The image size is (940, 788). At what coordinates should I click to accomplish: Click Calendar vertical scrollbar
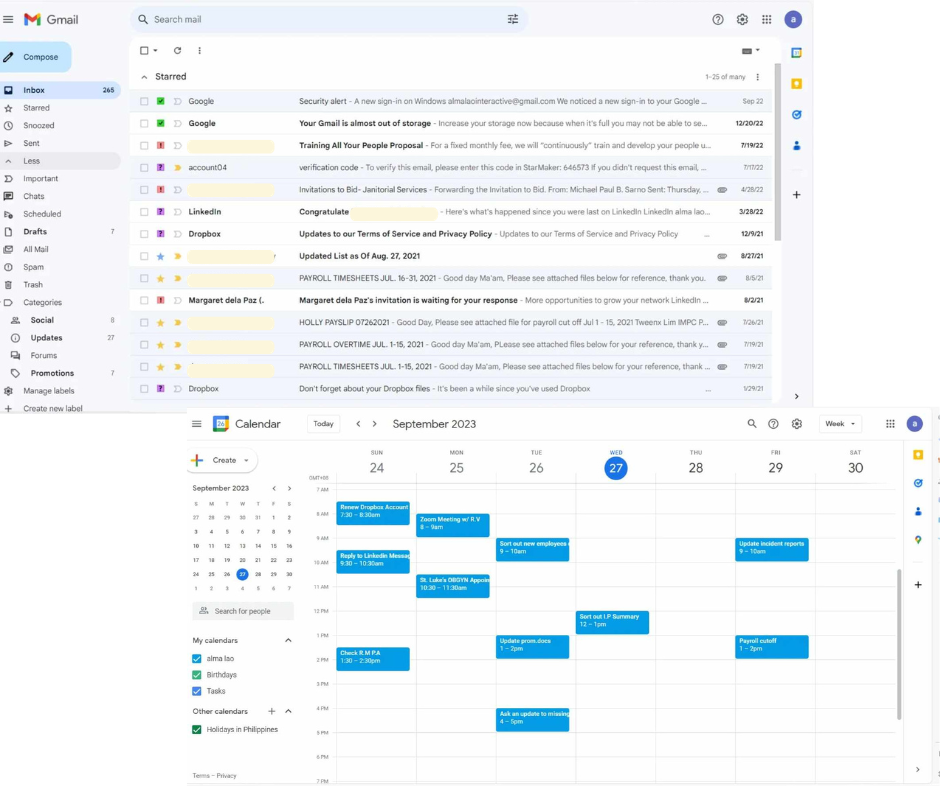tap(899, 645)
